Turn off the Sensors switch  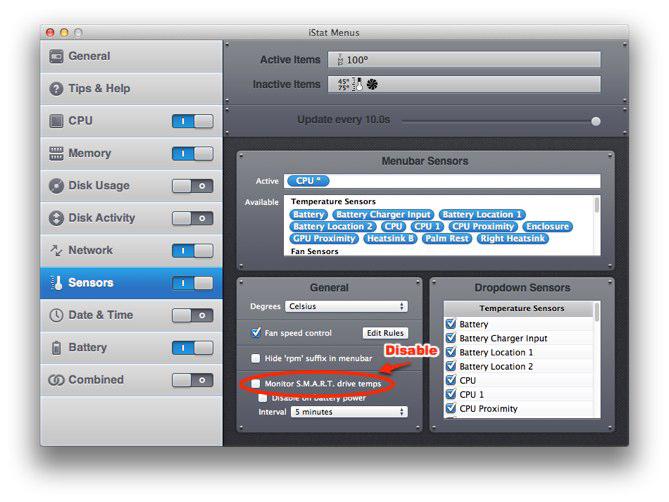[192, 283]
